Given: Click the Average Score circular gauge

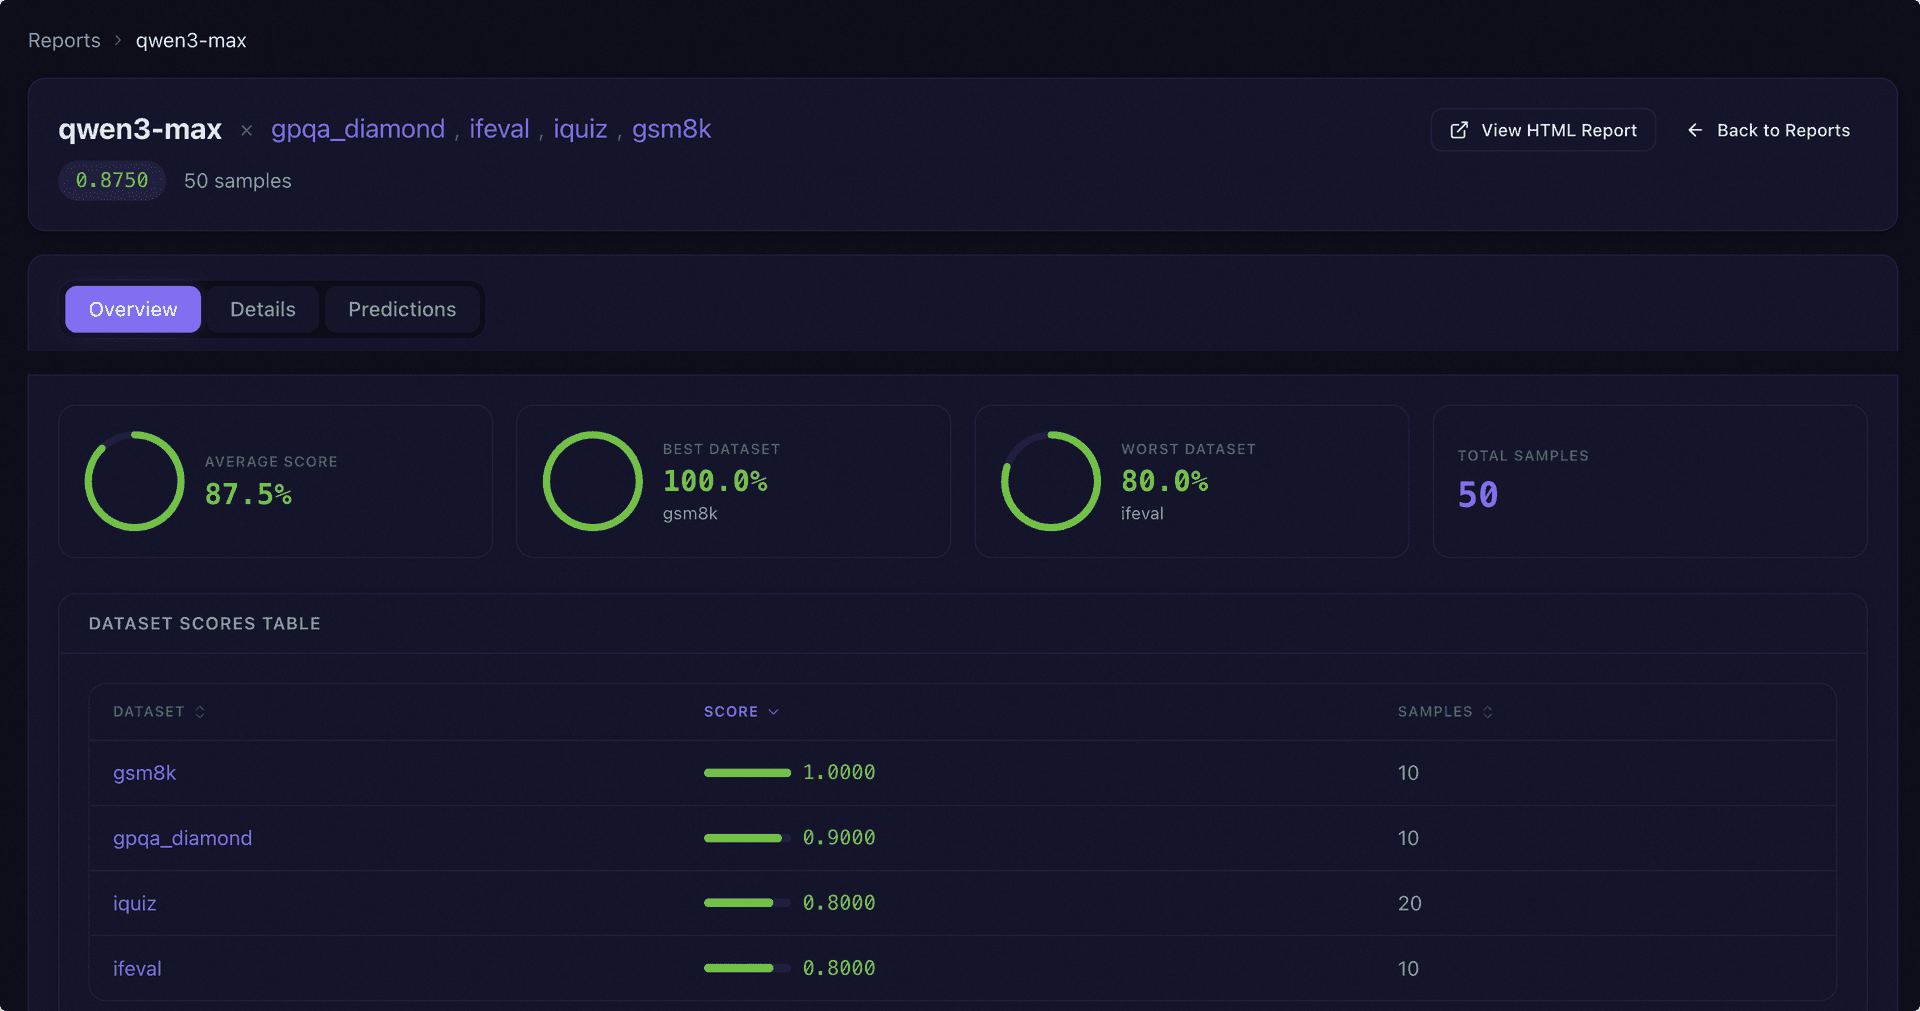Looking at the screenshot, I should click(x=135, y=481).
